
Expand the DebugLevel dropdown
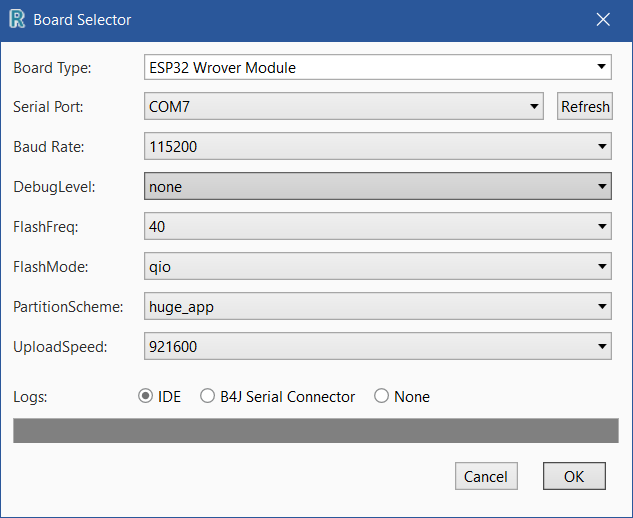coord(377,186)
